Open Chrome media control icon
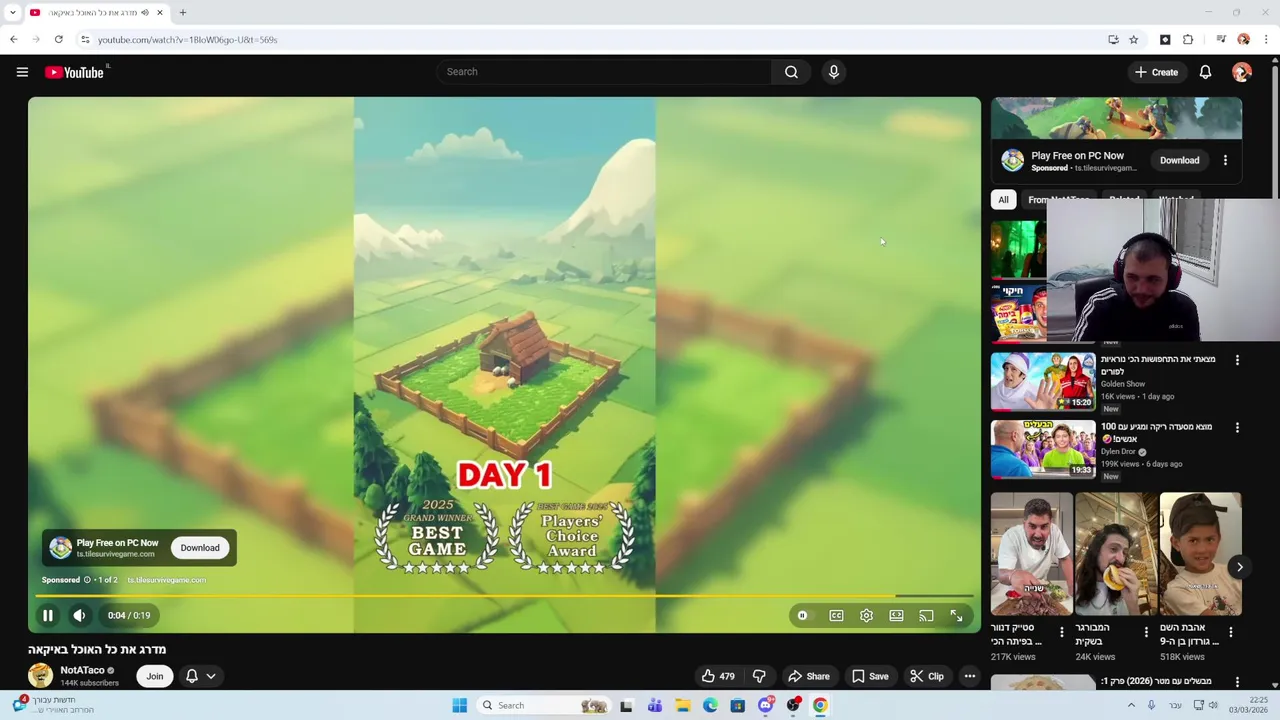The image size is (1280, 720). [1221, 40]
